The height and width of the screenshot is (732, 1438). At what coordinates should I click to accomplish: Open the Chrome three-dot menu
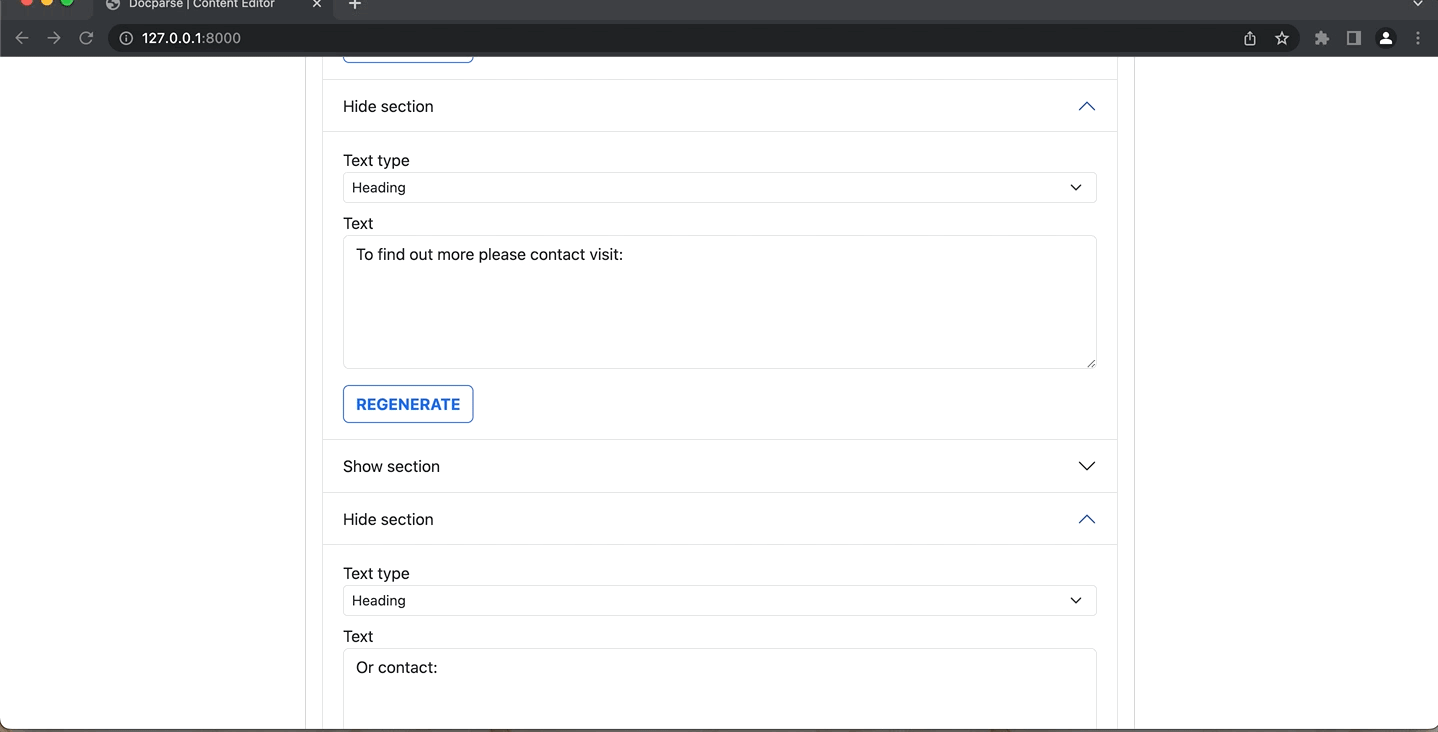click(1417, 38)
